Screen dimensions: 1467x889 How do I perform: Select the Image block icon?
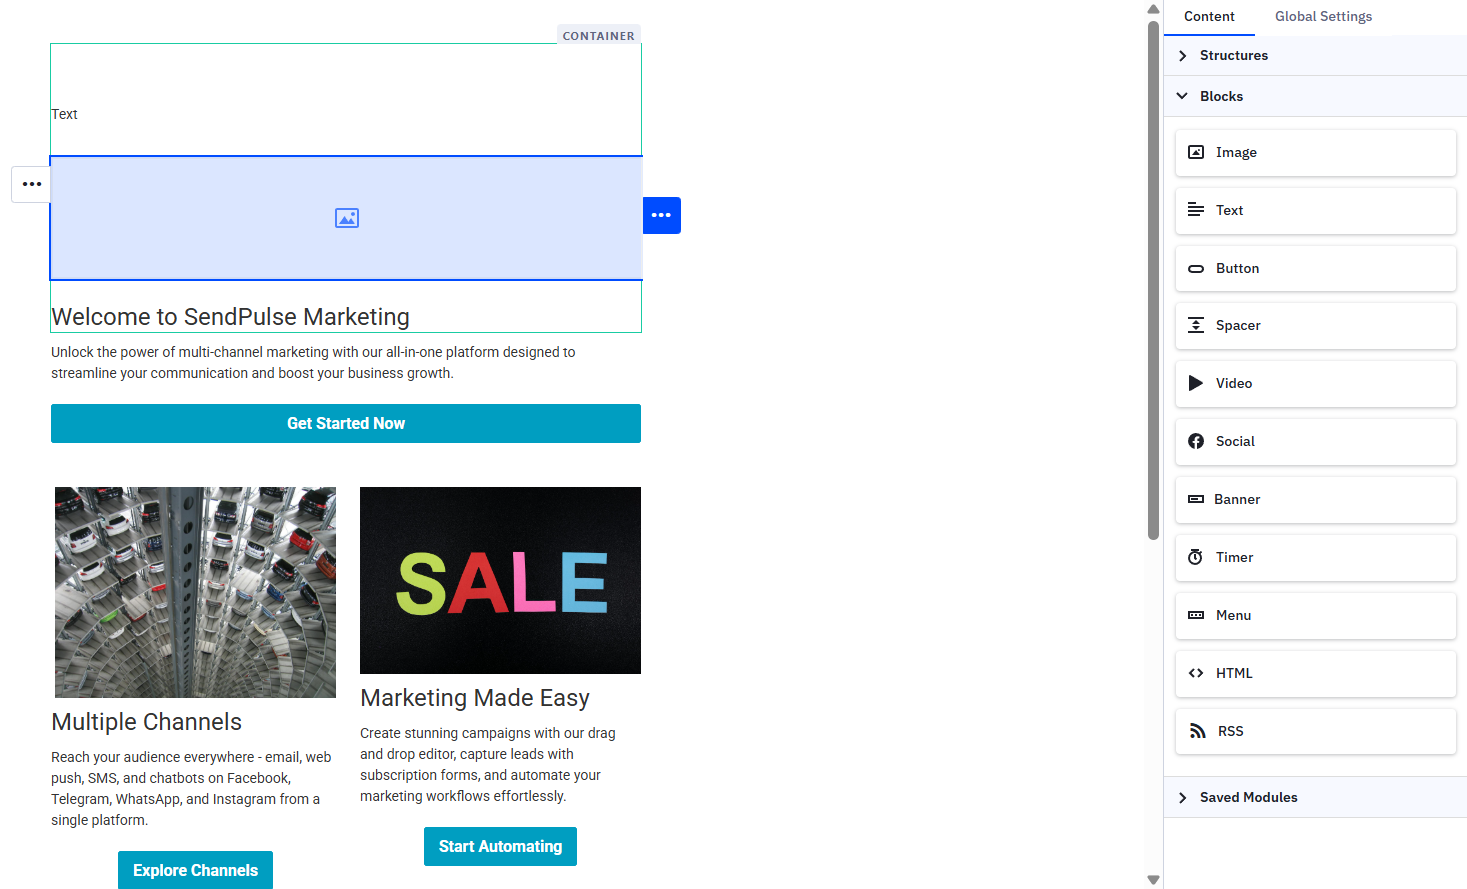[1196, 152]
